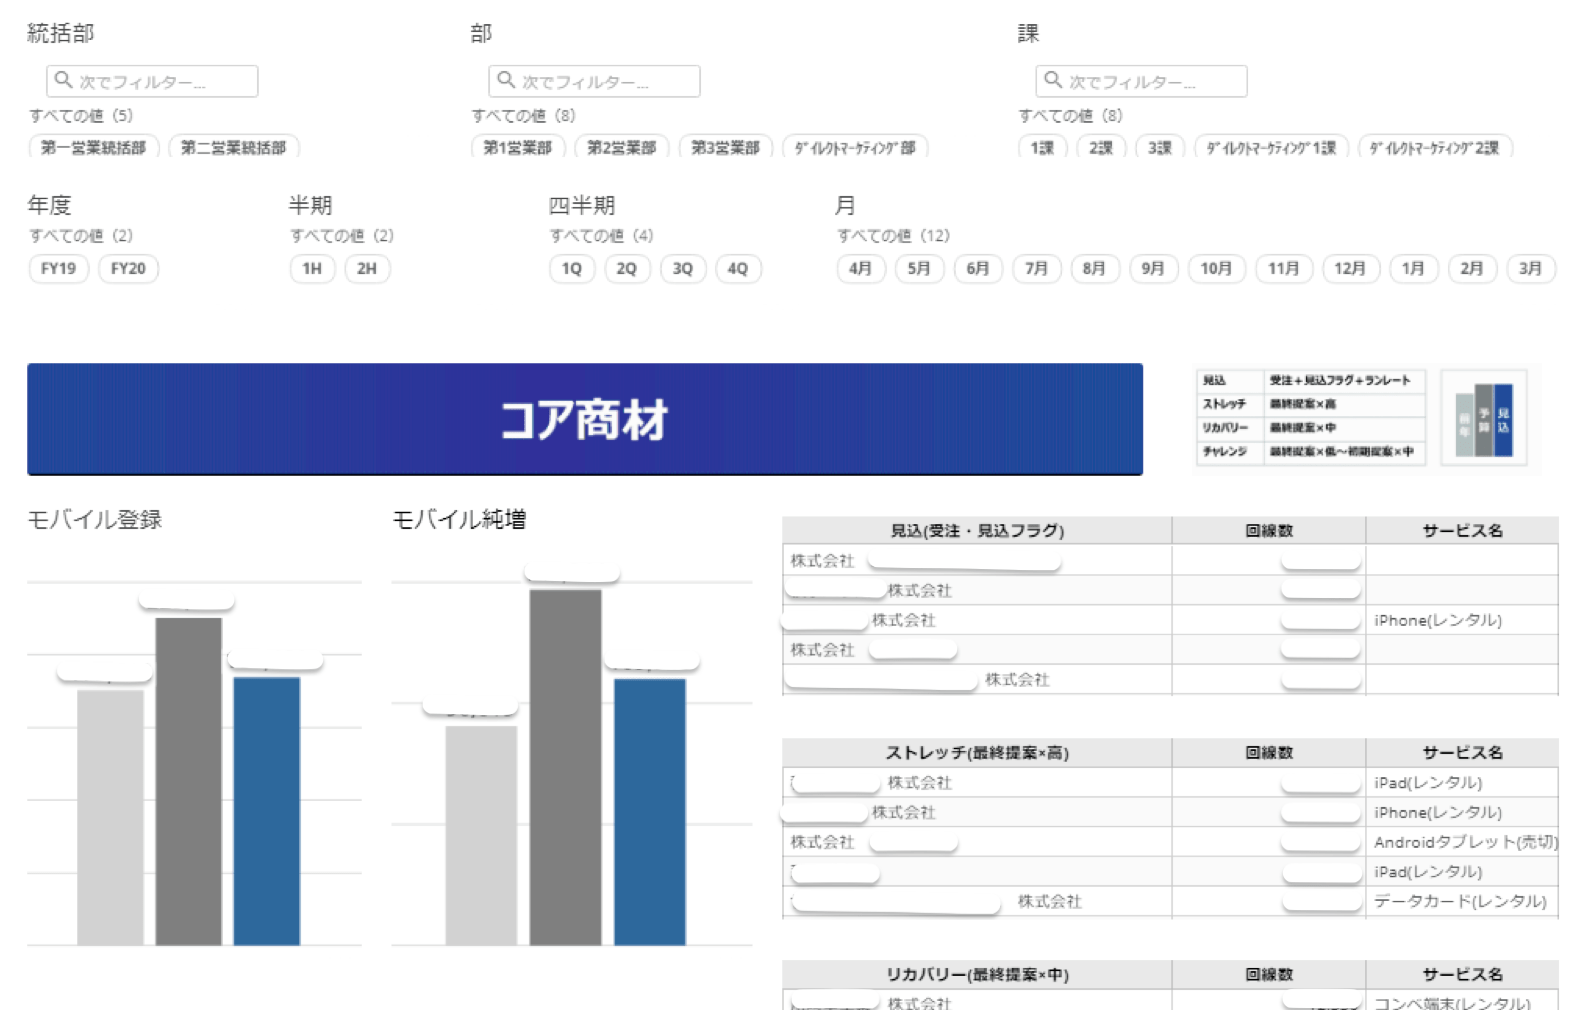Click iPhone(レンタル) cell in ストレッチ table

tap(1462, 812)
